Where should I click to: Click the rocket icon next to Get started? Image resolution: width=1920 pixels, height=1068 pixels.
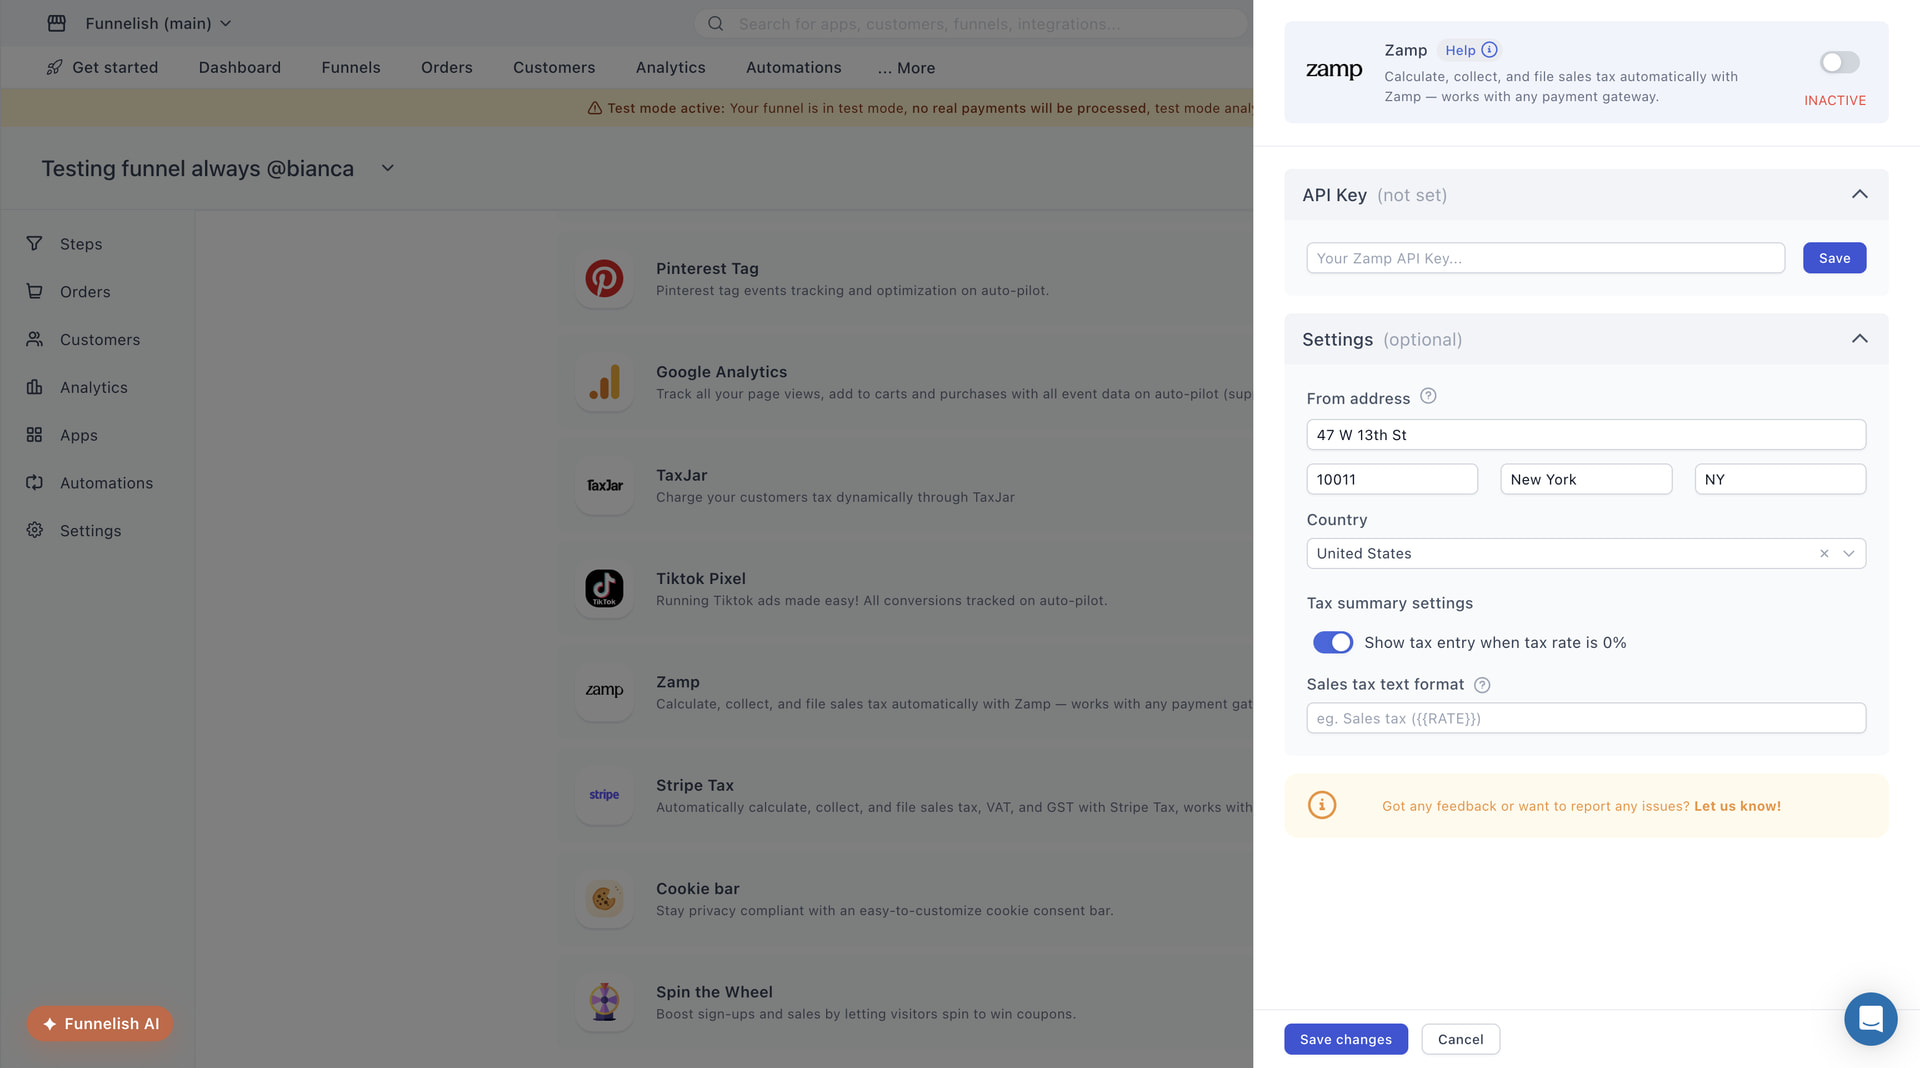point(54,67)
